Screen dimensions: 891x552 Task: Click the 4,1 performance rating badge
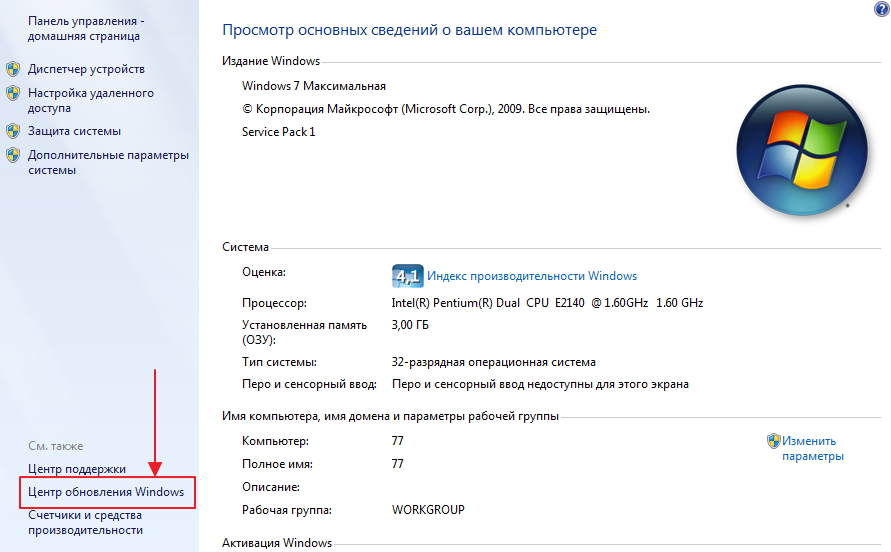point(407,276)
